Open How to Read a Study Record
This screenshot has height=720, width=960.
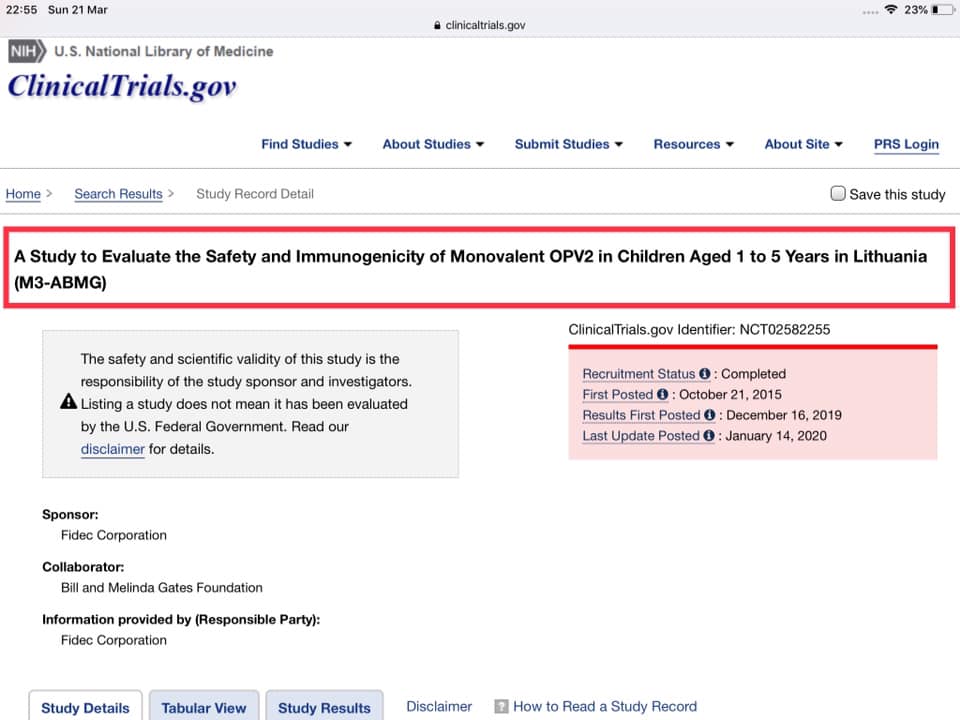tap(605, 707)
